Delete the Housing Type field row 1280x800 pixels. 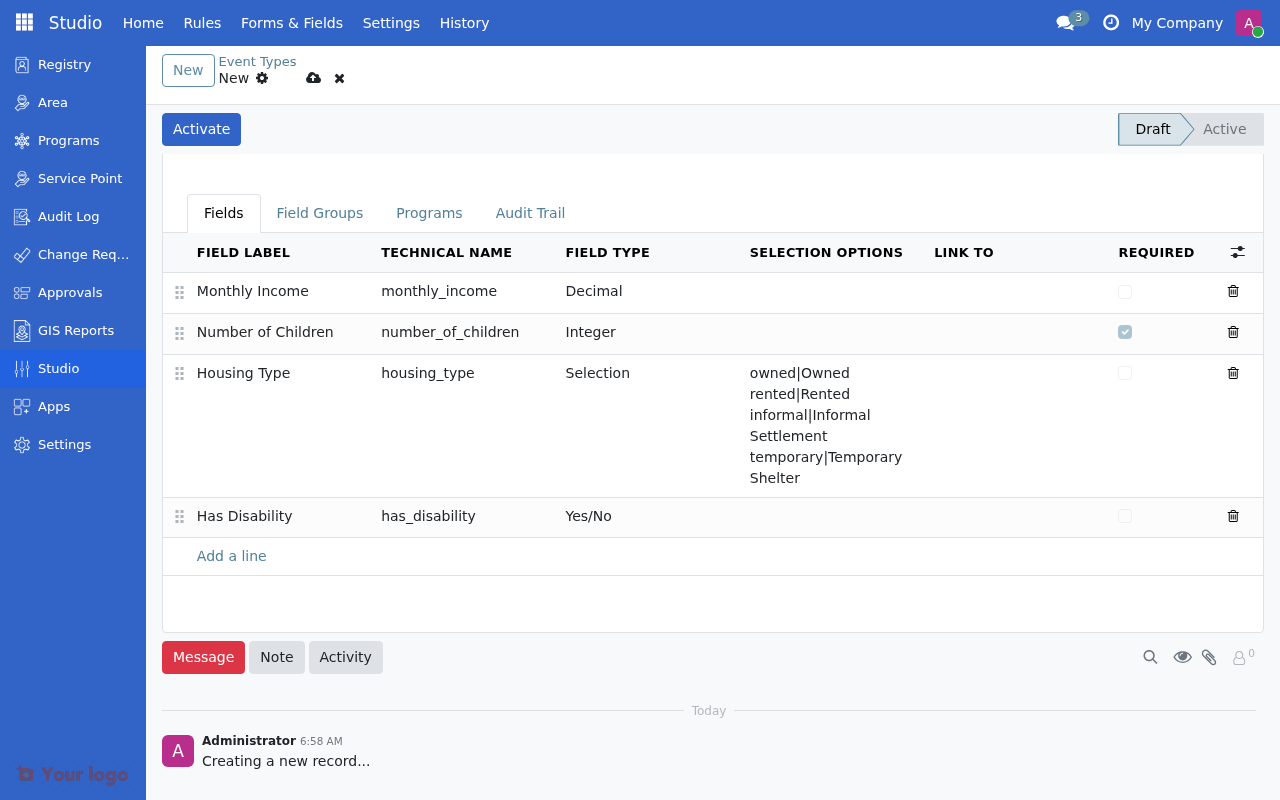tap(1233, 372)
